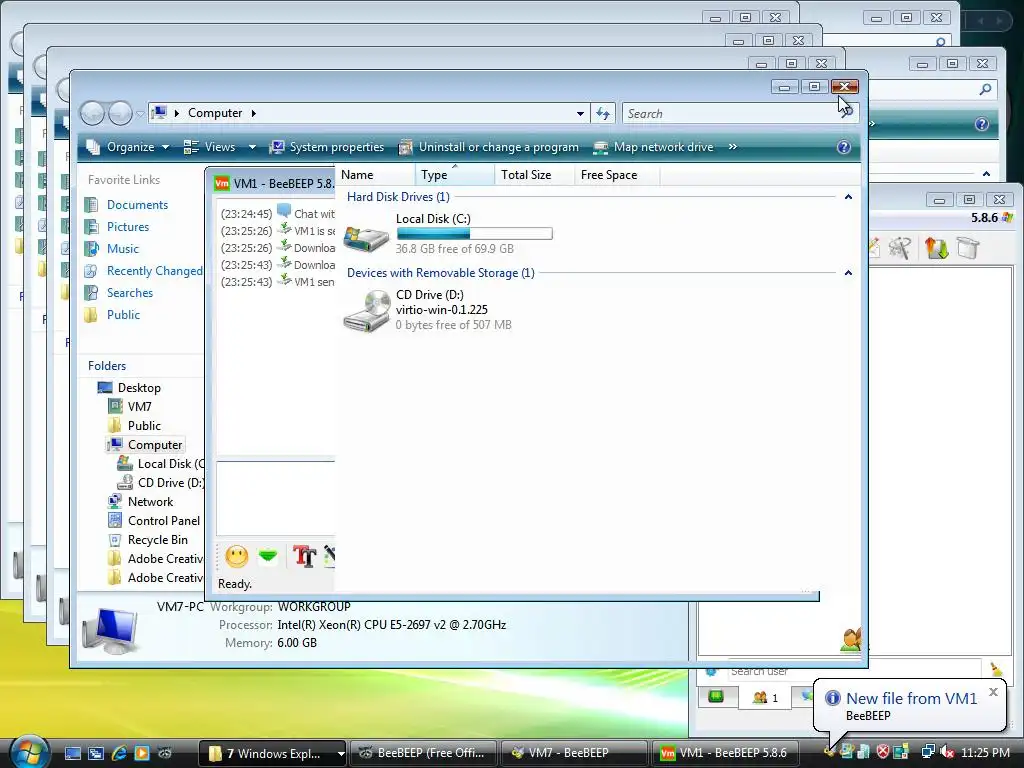This screenshot has width=1024, height=768.
Task: Open the Views dropdown arrow
Action: point(252,148)
